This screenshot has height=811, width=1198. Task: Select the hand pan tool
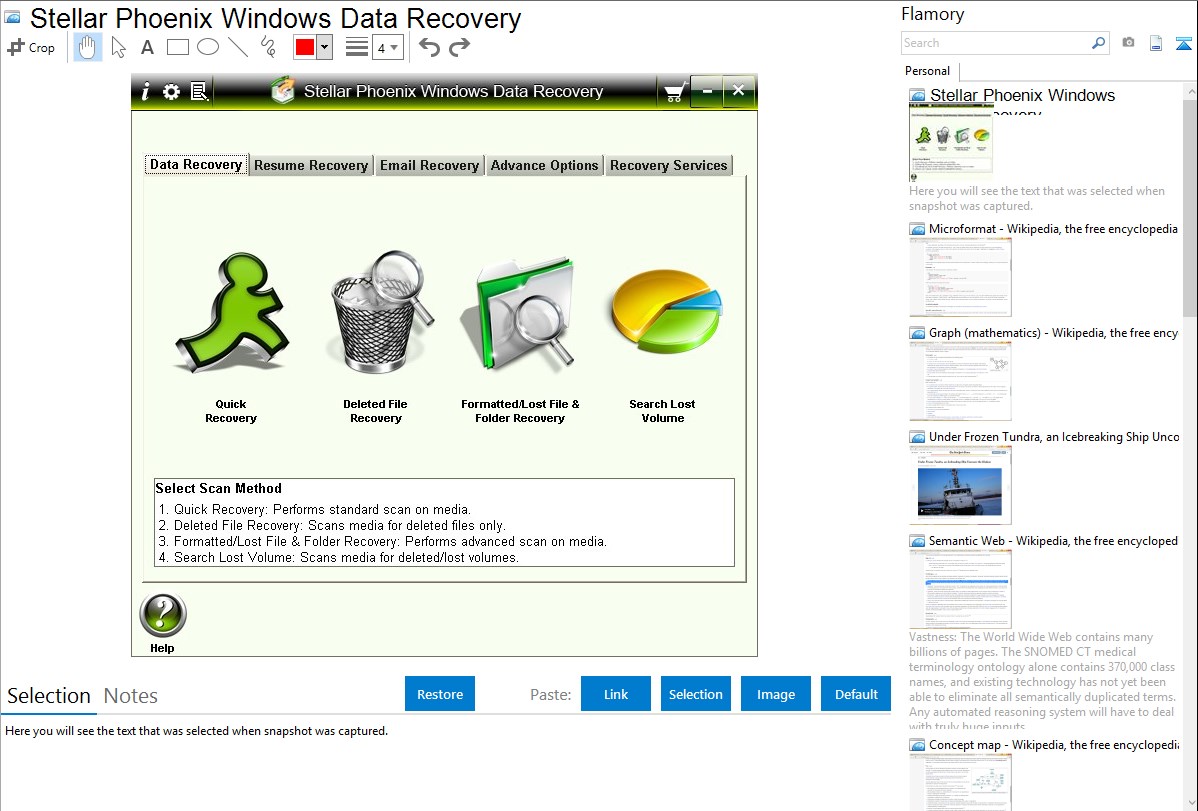click(x=88, y=47)
